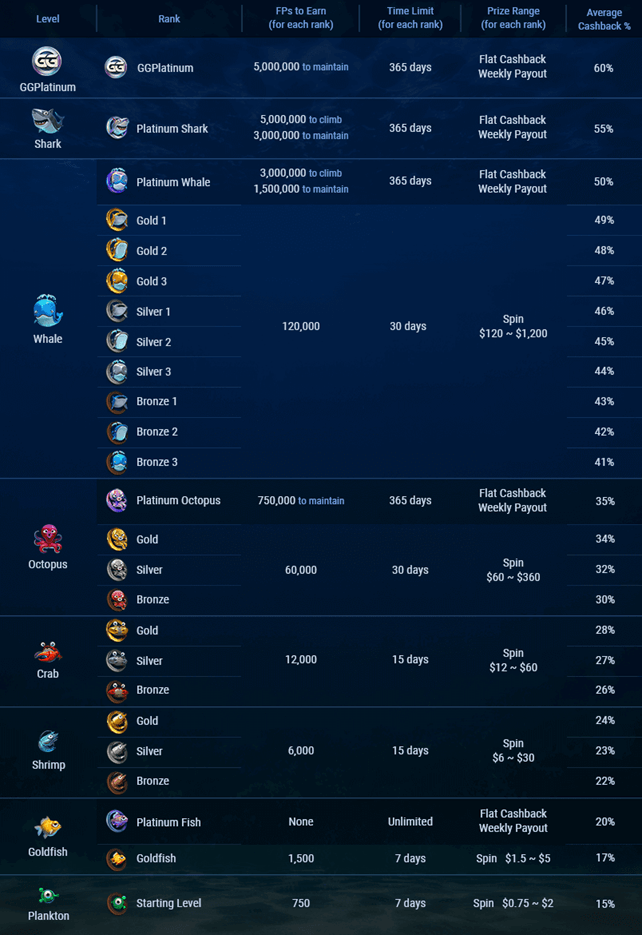
Task: Select the Whale level icon
Action: click(48, 311)
